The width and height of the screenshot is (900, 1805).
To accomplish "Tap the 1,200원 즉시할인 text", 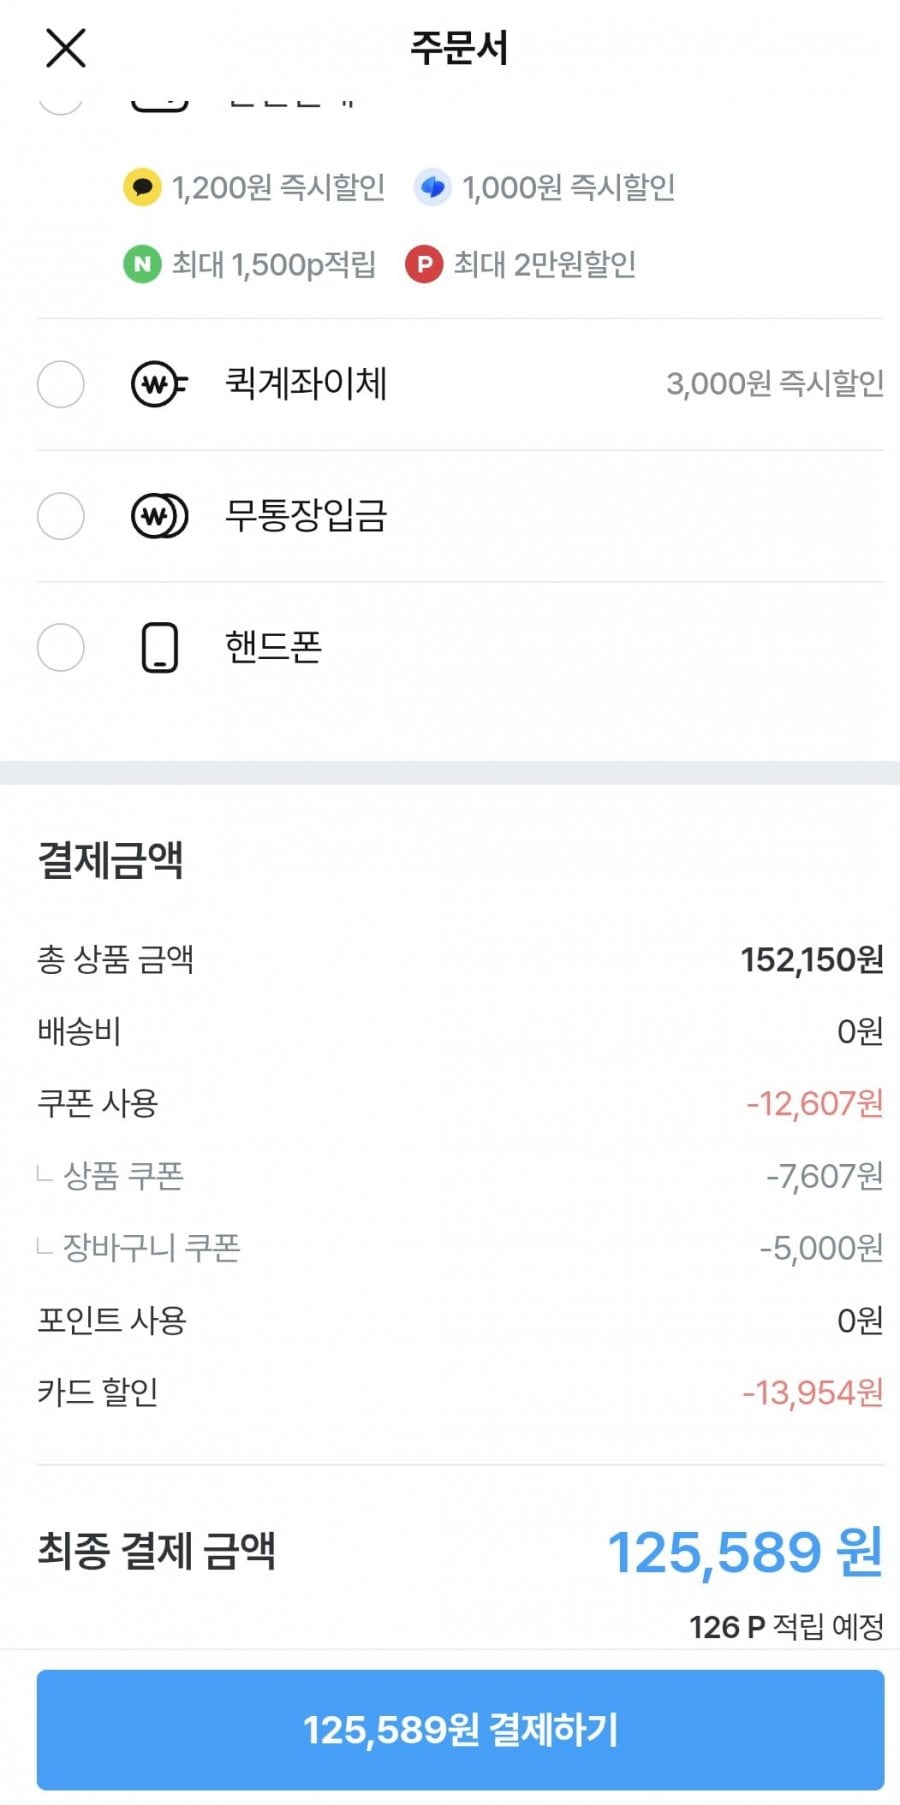I will tap(278, 187).
